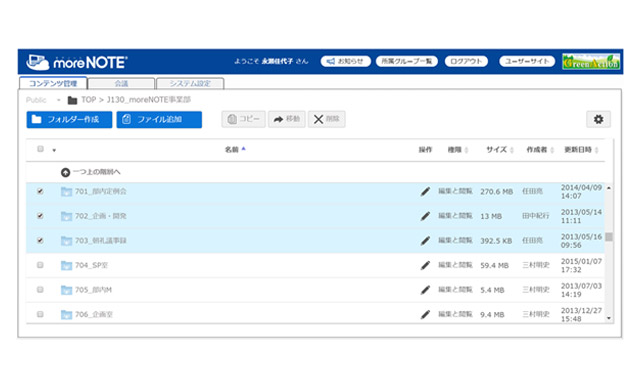Click the vertical scrollbar thumb in file list
The height and width of the screenshot is (380, 640).
[609, 237]
